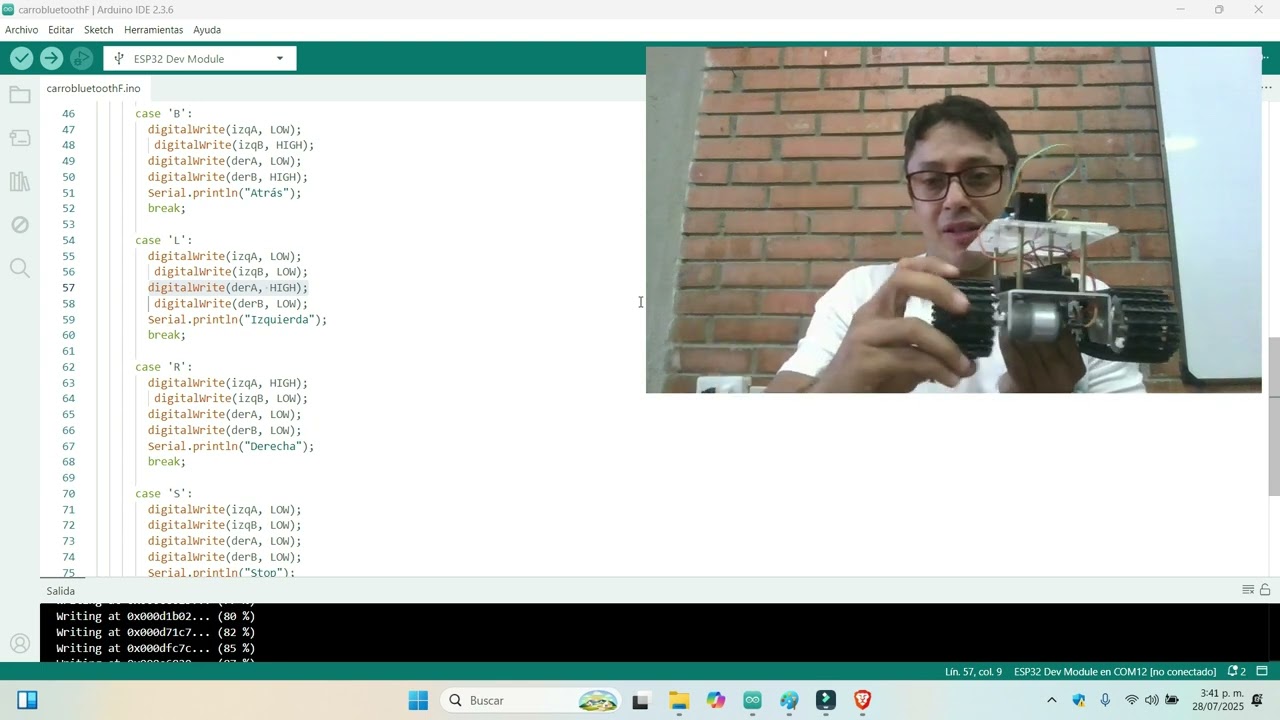Click line number 62 in gutter
This screenshot has width=1280, height=720.
click(68, 367)
